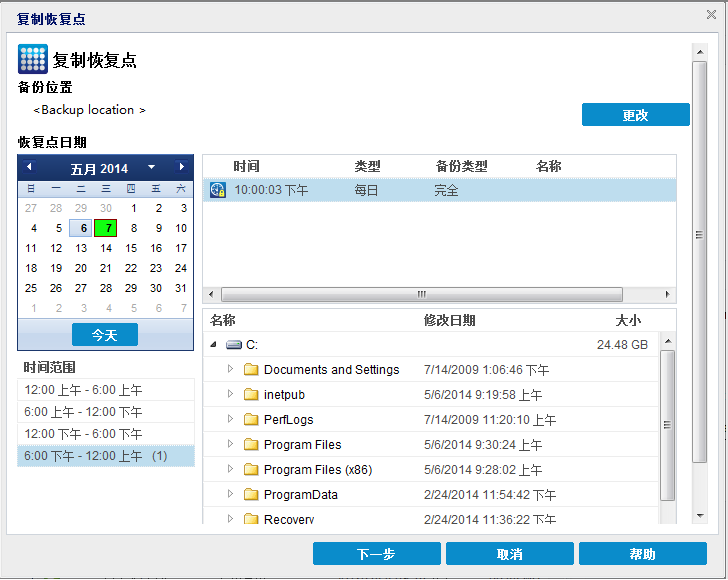The image size is (728, 580).
Task: Click the PerfLogs folder icon
Action: pos(251,420)
